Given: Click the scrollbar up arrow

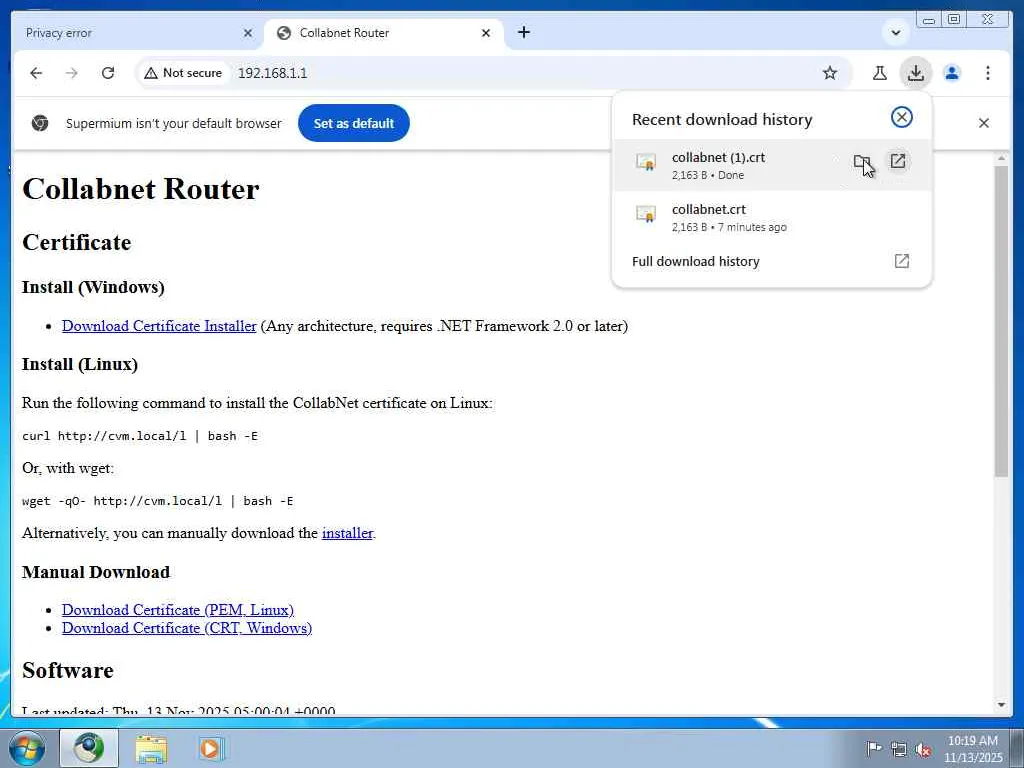Looking at the screenshot, I should [1001, 159].
